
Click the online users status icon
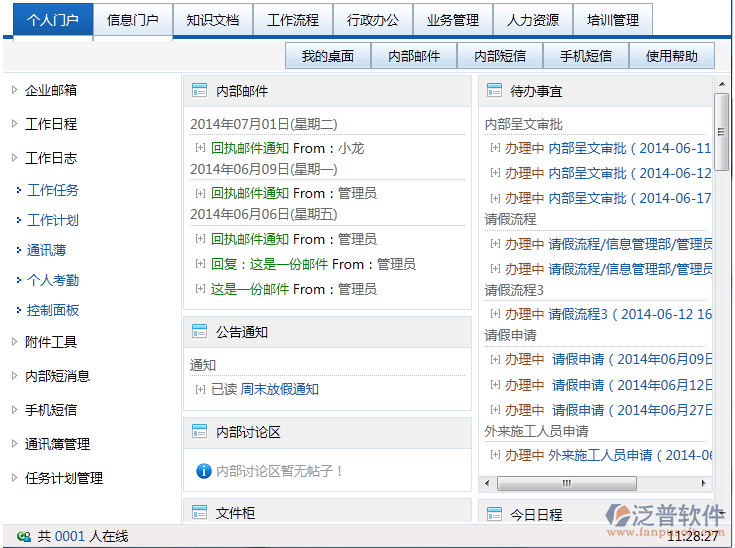coord(23,537)
